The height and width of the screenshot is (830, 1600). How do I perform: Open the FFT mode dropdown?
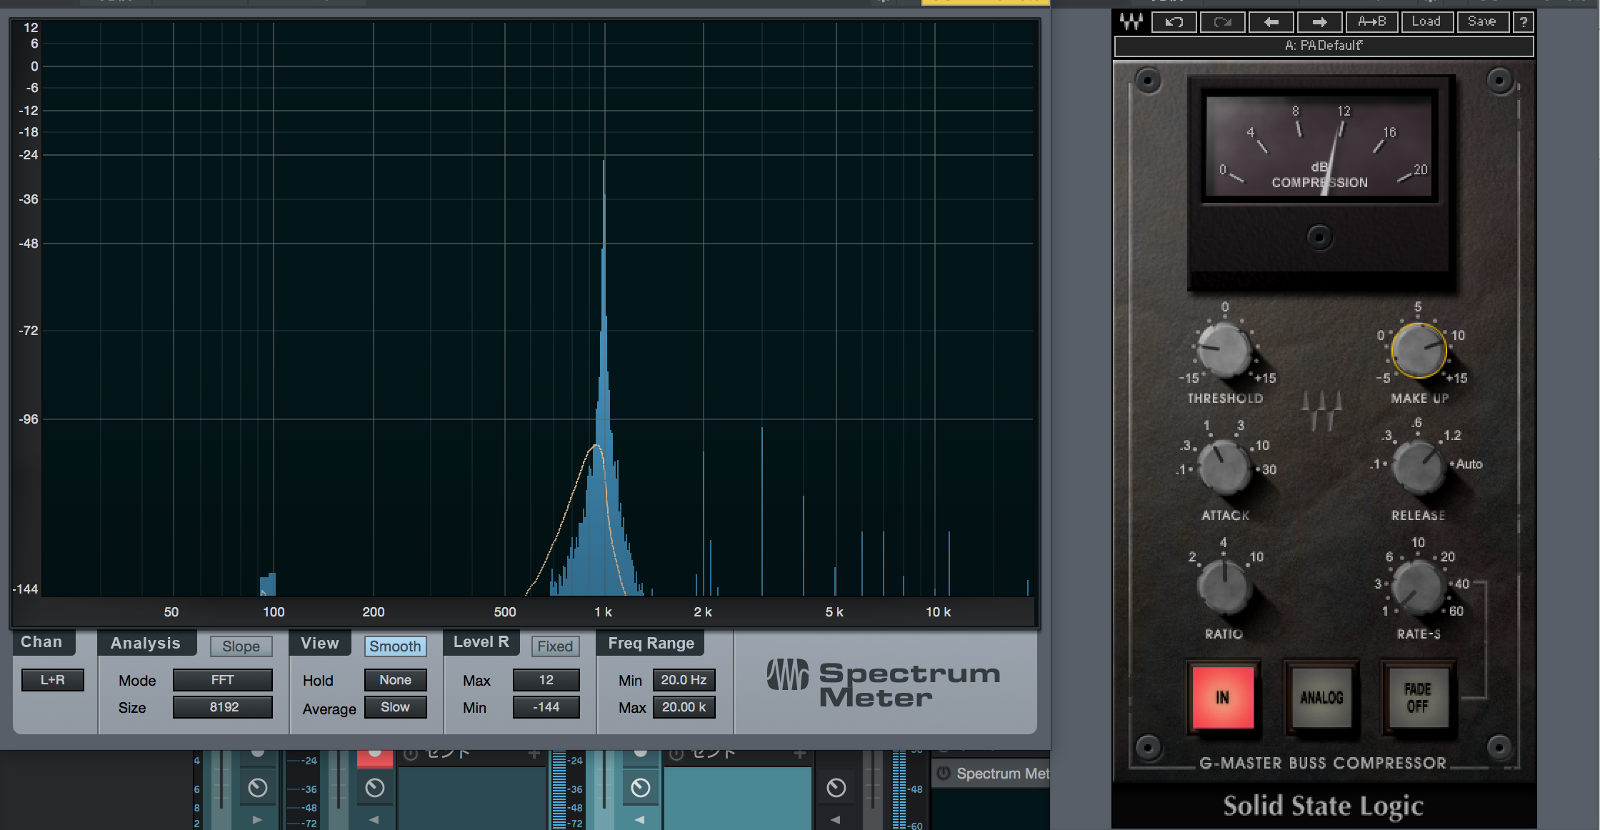222,680
